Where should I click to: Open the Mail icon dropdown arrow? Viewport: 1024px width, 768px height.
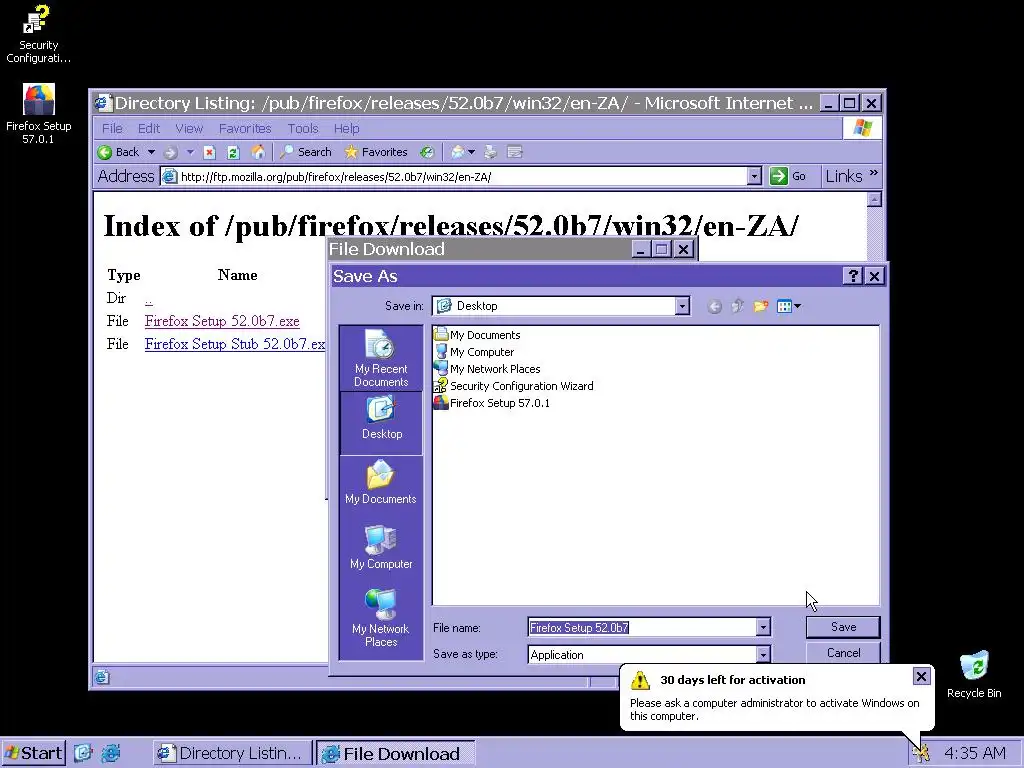(x=472, y=152)
